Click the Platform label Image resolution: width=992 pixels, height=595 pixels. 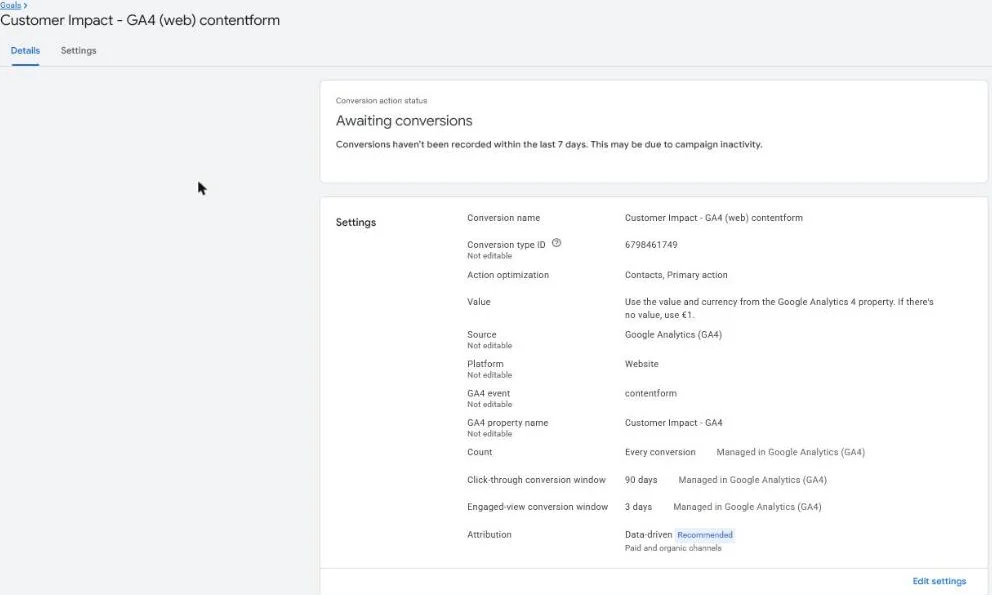point(485,364)
